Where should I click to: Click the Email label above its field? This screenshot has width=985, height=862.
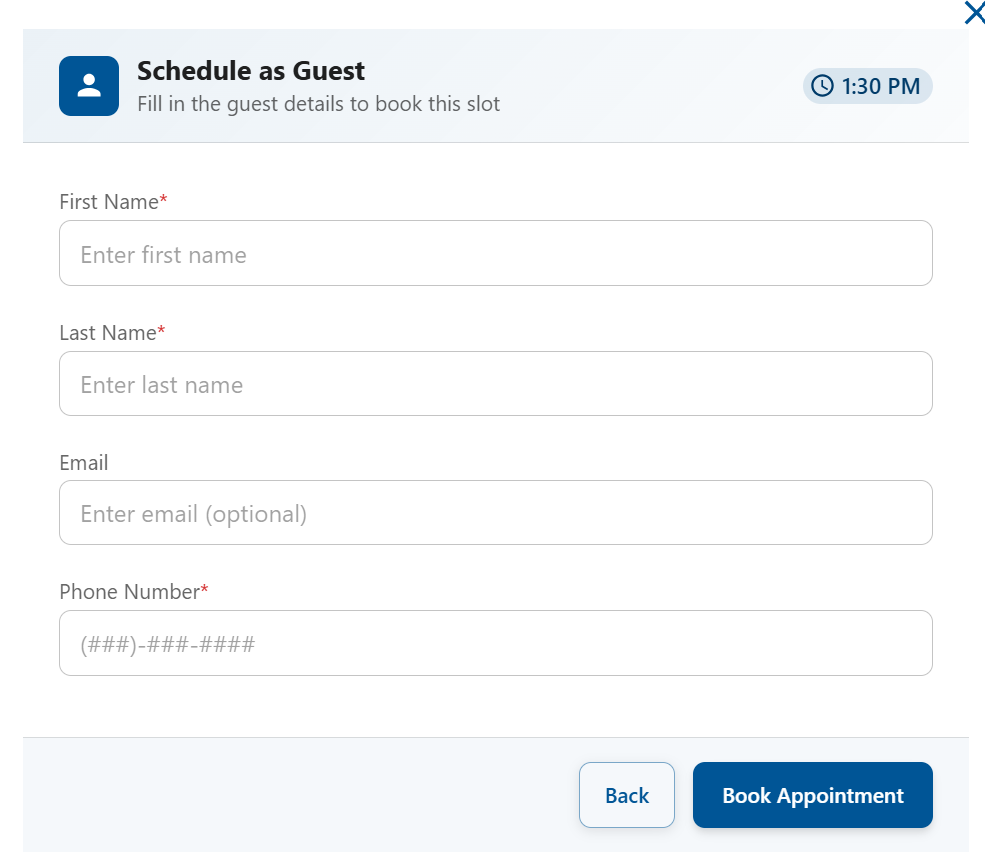pyautogui.click(x=83, y=462)
